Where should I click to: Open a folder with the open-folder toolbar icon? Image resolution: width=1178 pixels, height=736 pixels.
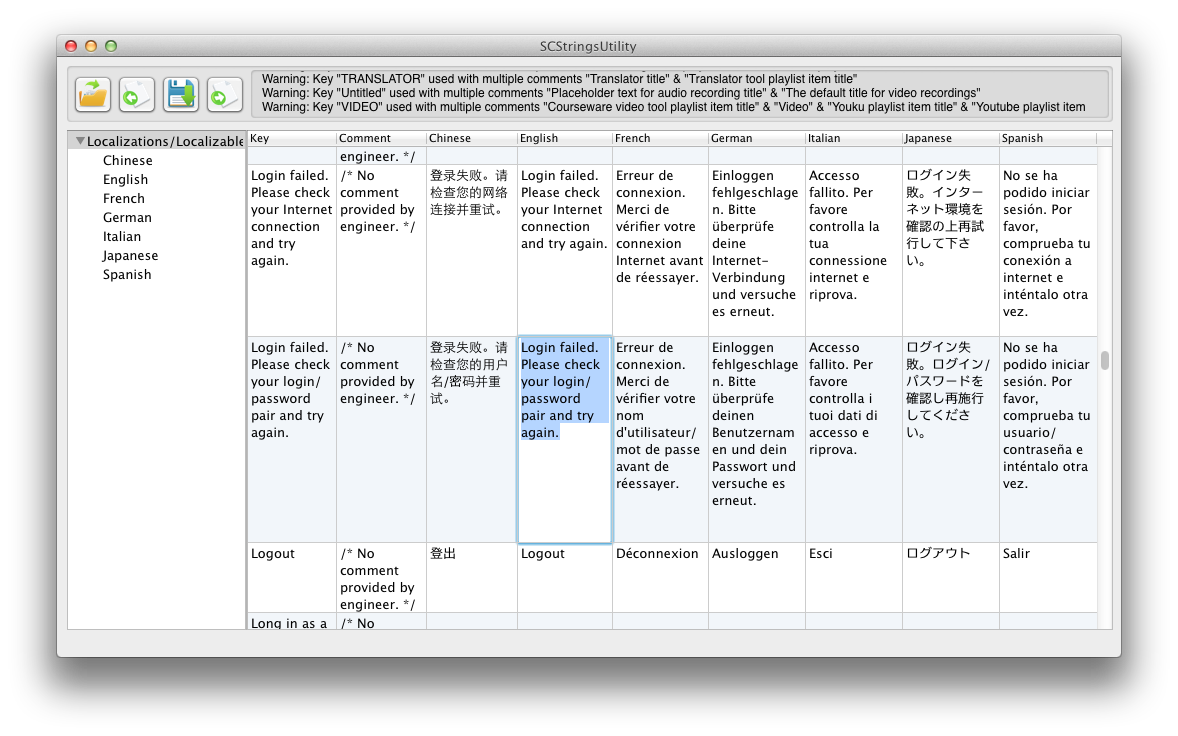93,95
